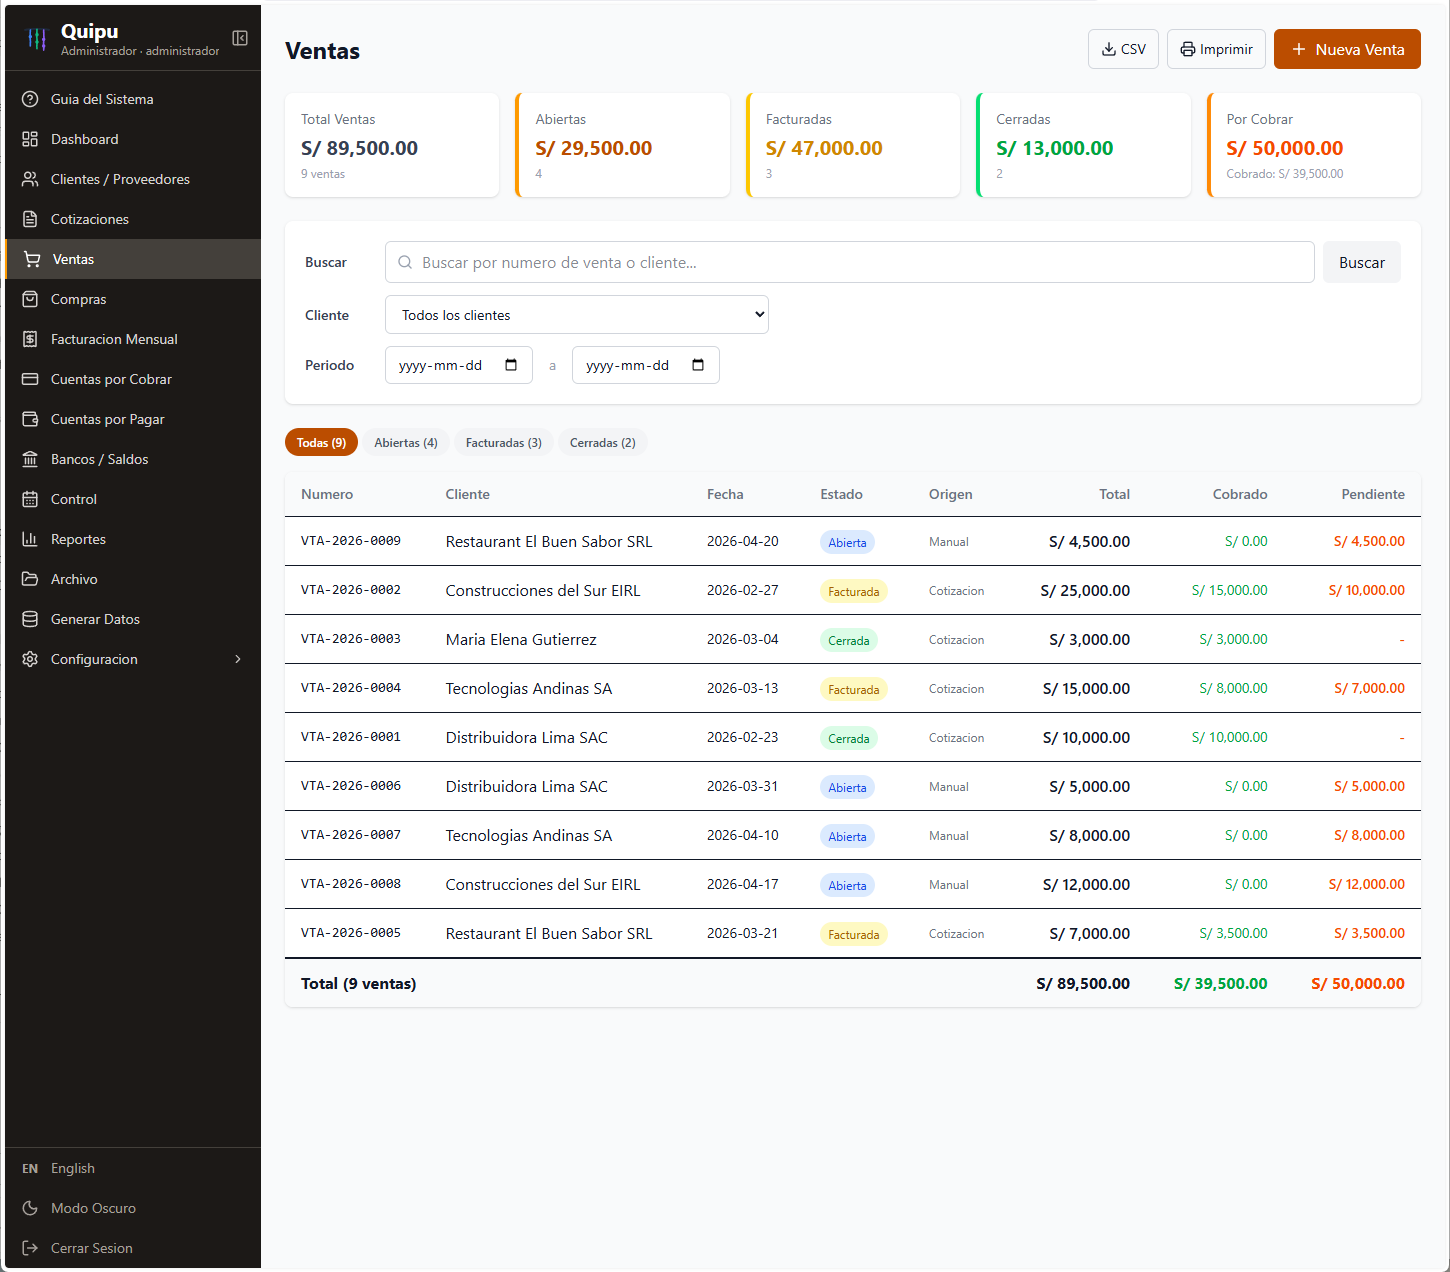
Task: Create a Nueva Venta
Action: (x=1347, y=49)
